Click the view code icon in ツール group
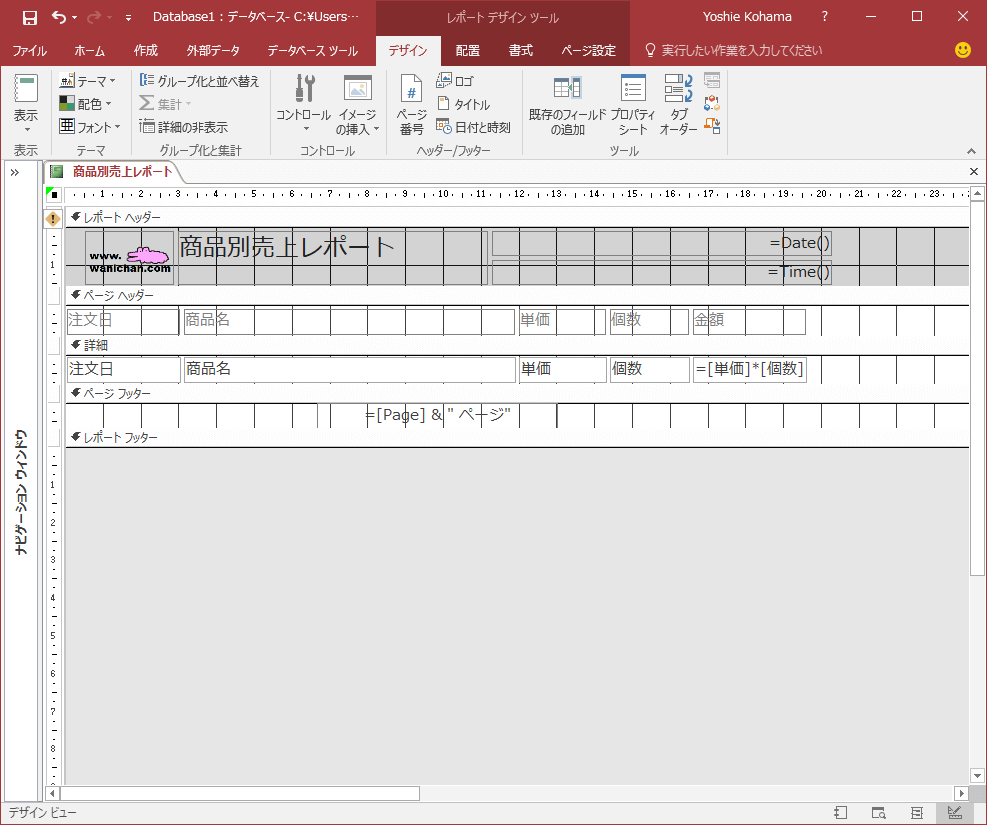987x825 pixels. (x=712, y=103)
